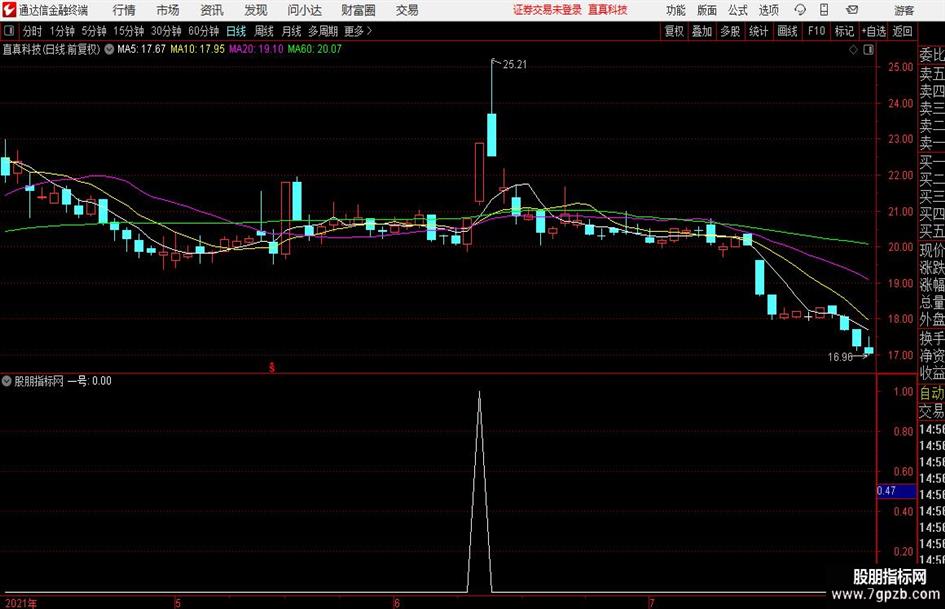Click the diamond icon at chart's top right
This screenshot has width=945, height=609.
pos(853,50)
